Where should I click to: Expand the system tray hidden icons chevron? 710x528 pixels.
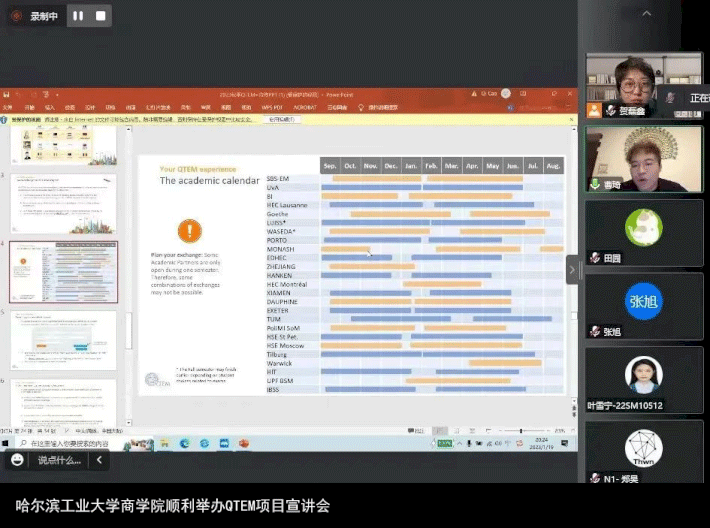(x=460, y=444)
